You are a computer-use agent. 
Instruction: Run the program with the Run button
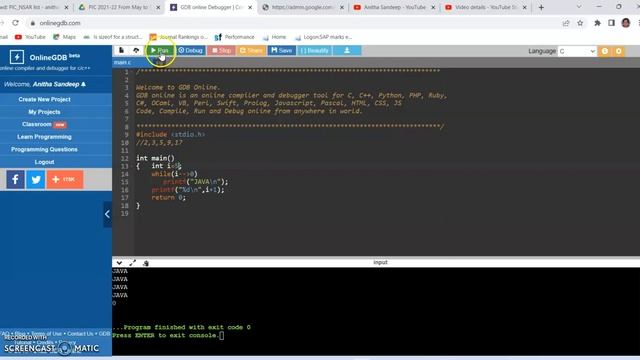[160, 50]
